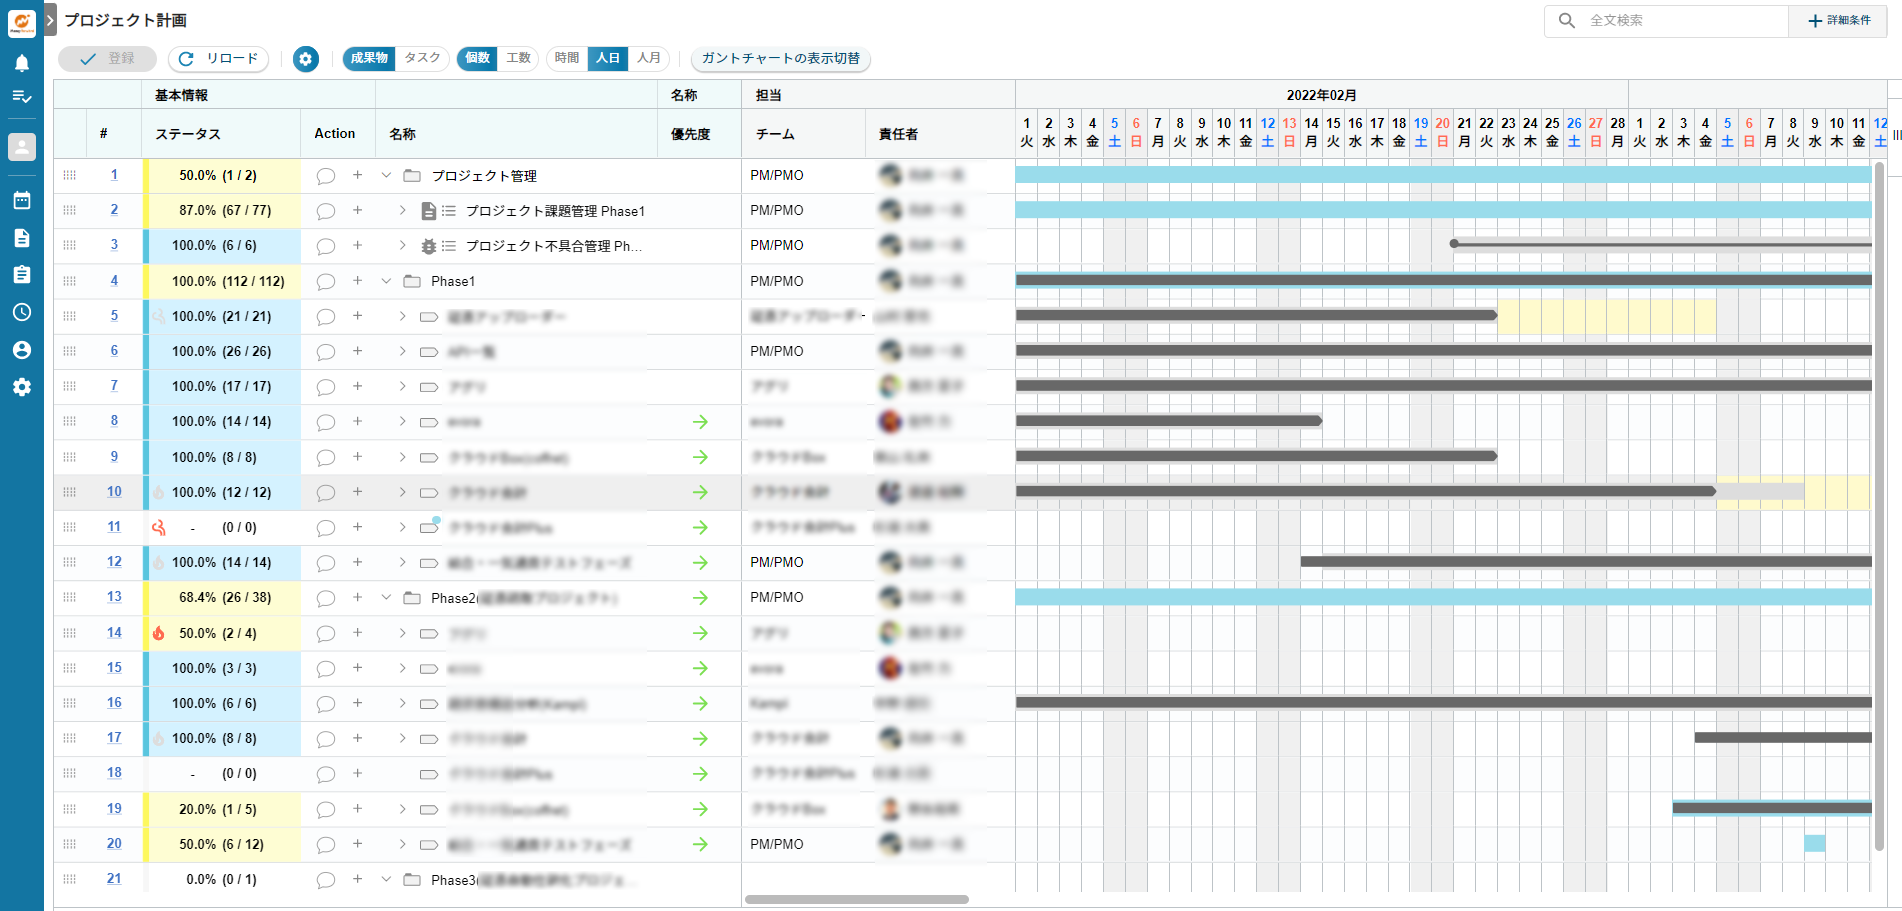Select the 時間 tab in the toolbar
Screen dimensions: 1902x911
coord(566,58)
